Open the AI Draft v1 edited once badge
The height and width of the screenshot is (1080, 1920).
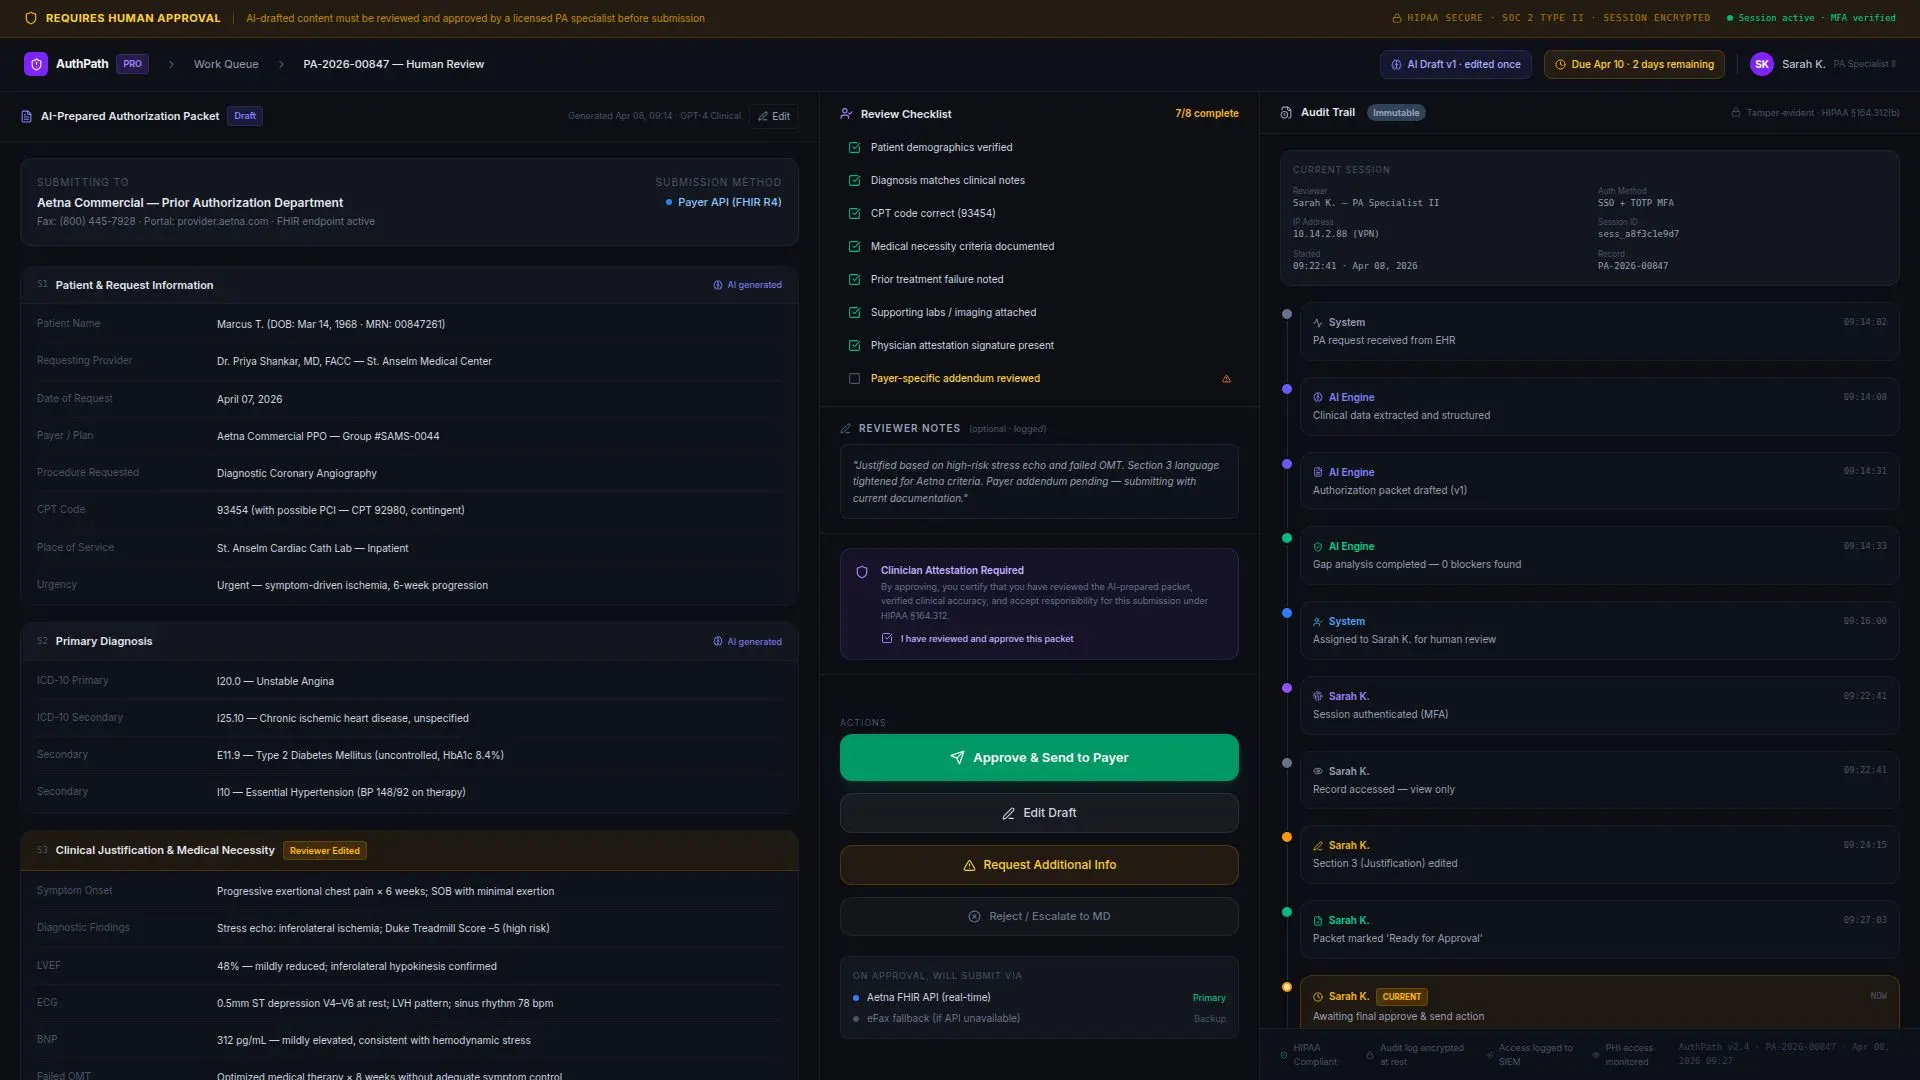(x=1455, y=65)
